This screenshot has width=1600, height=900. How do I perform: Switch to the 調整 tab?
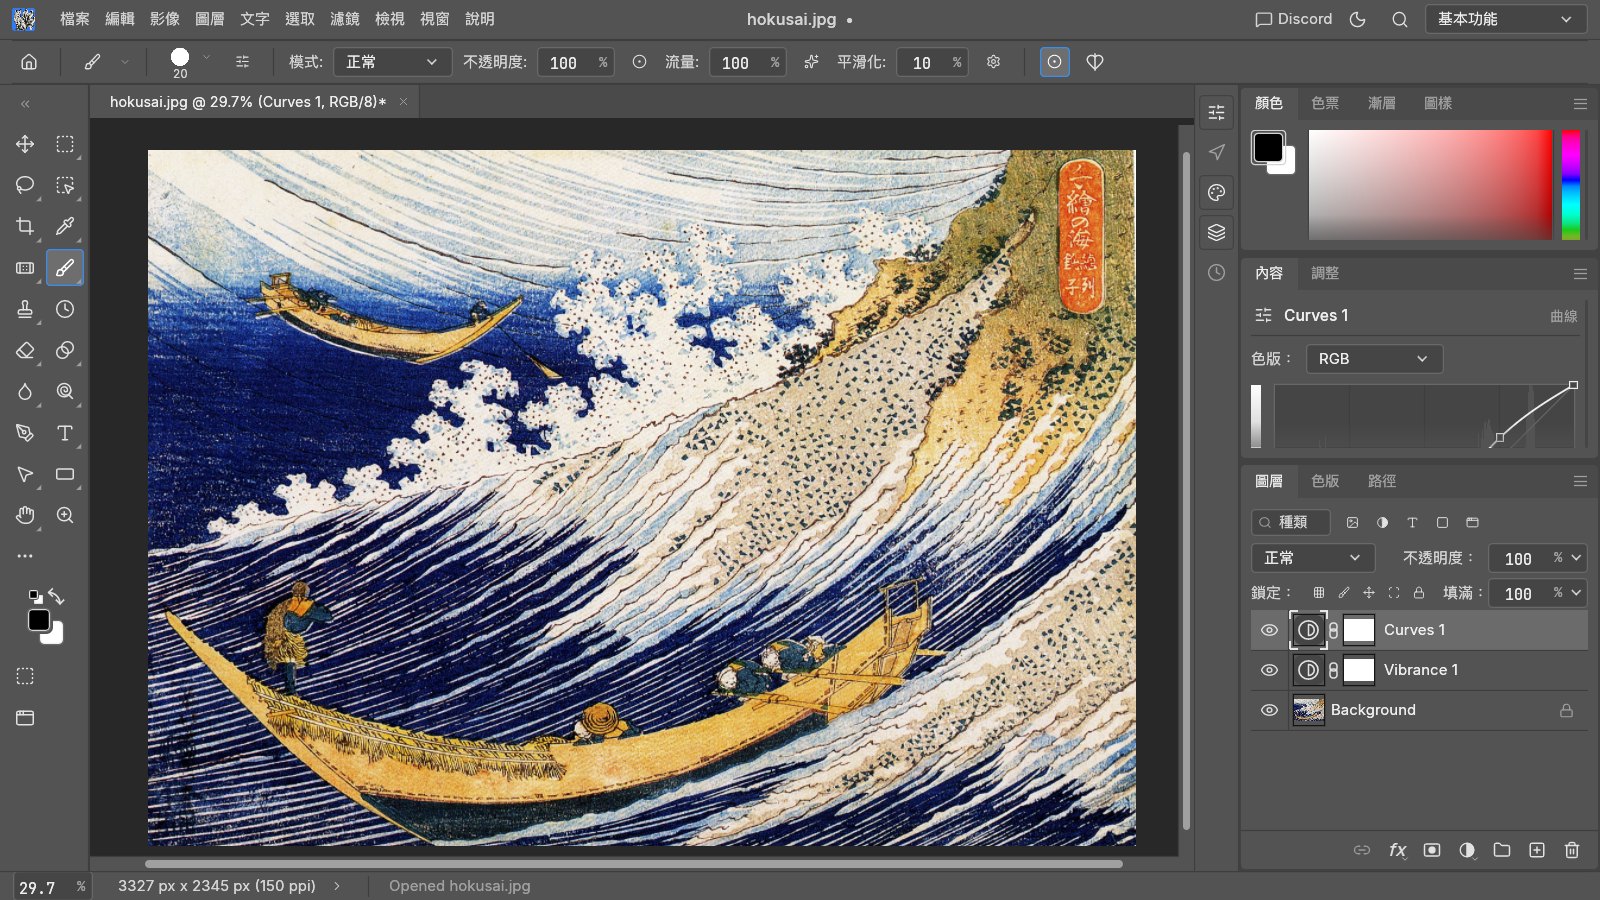click(x=1325, y=273)
